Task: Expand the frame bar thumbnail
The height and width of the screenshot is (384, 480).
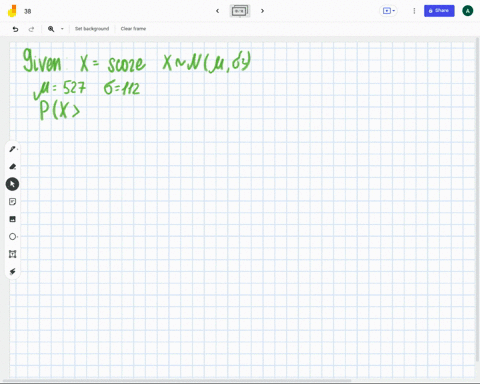Action: click(240, 11)
